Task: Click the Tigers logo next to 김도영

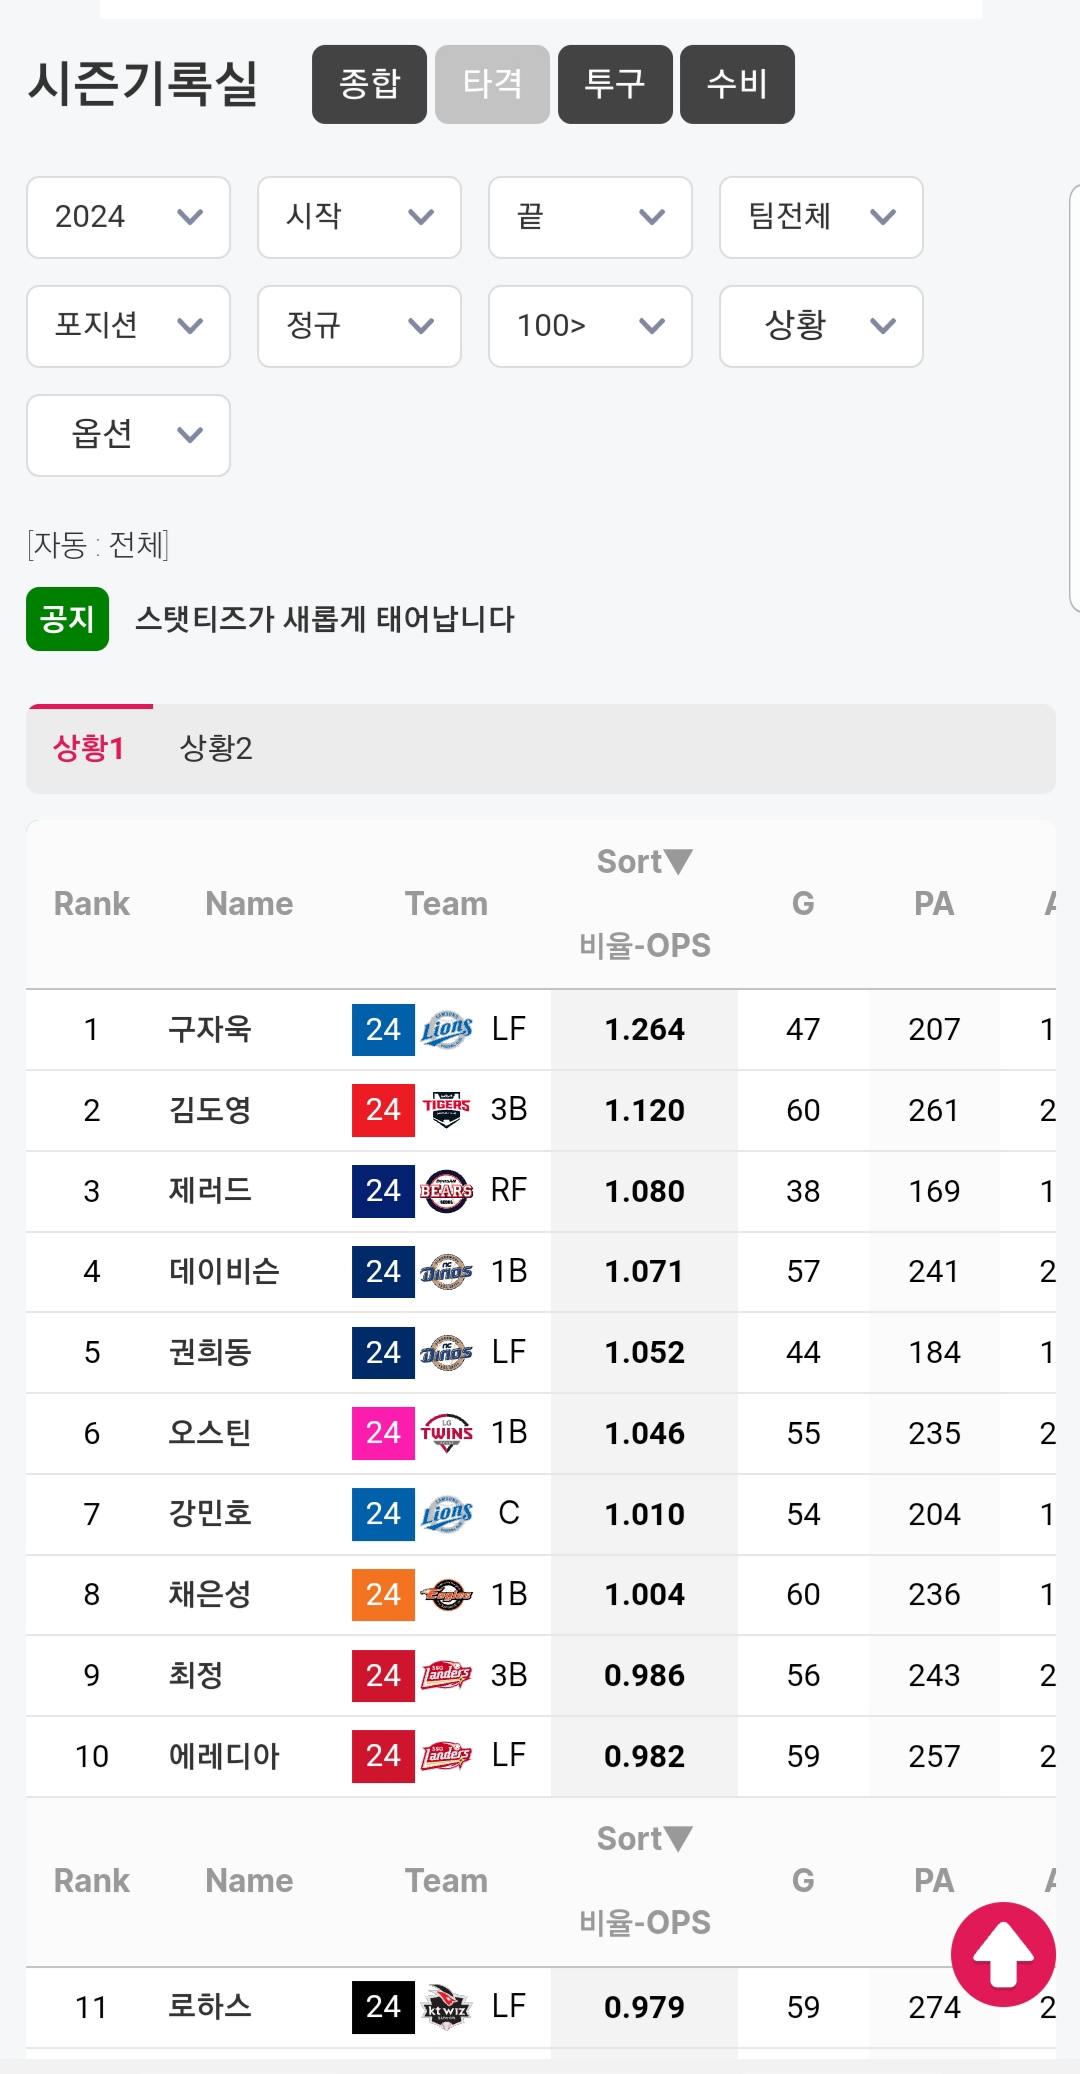Action: click(447, 1109)
